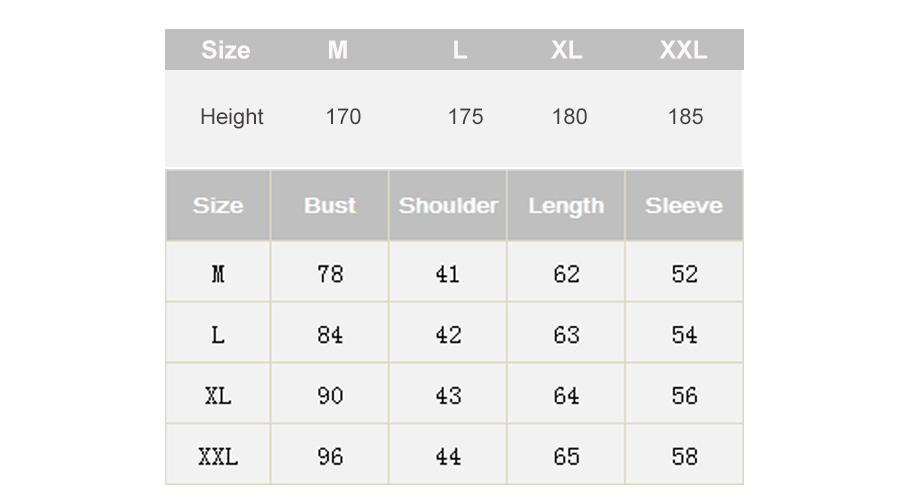Click bust measurement 78 in M row
The height and width of the screenshot is (500, 898).
coord(330,274)
